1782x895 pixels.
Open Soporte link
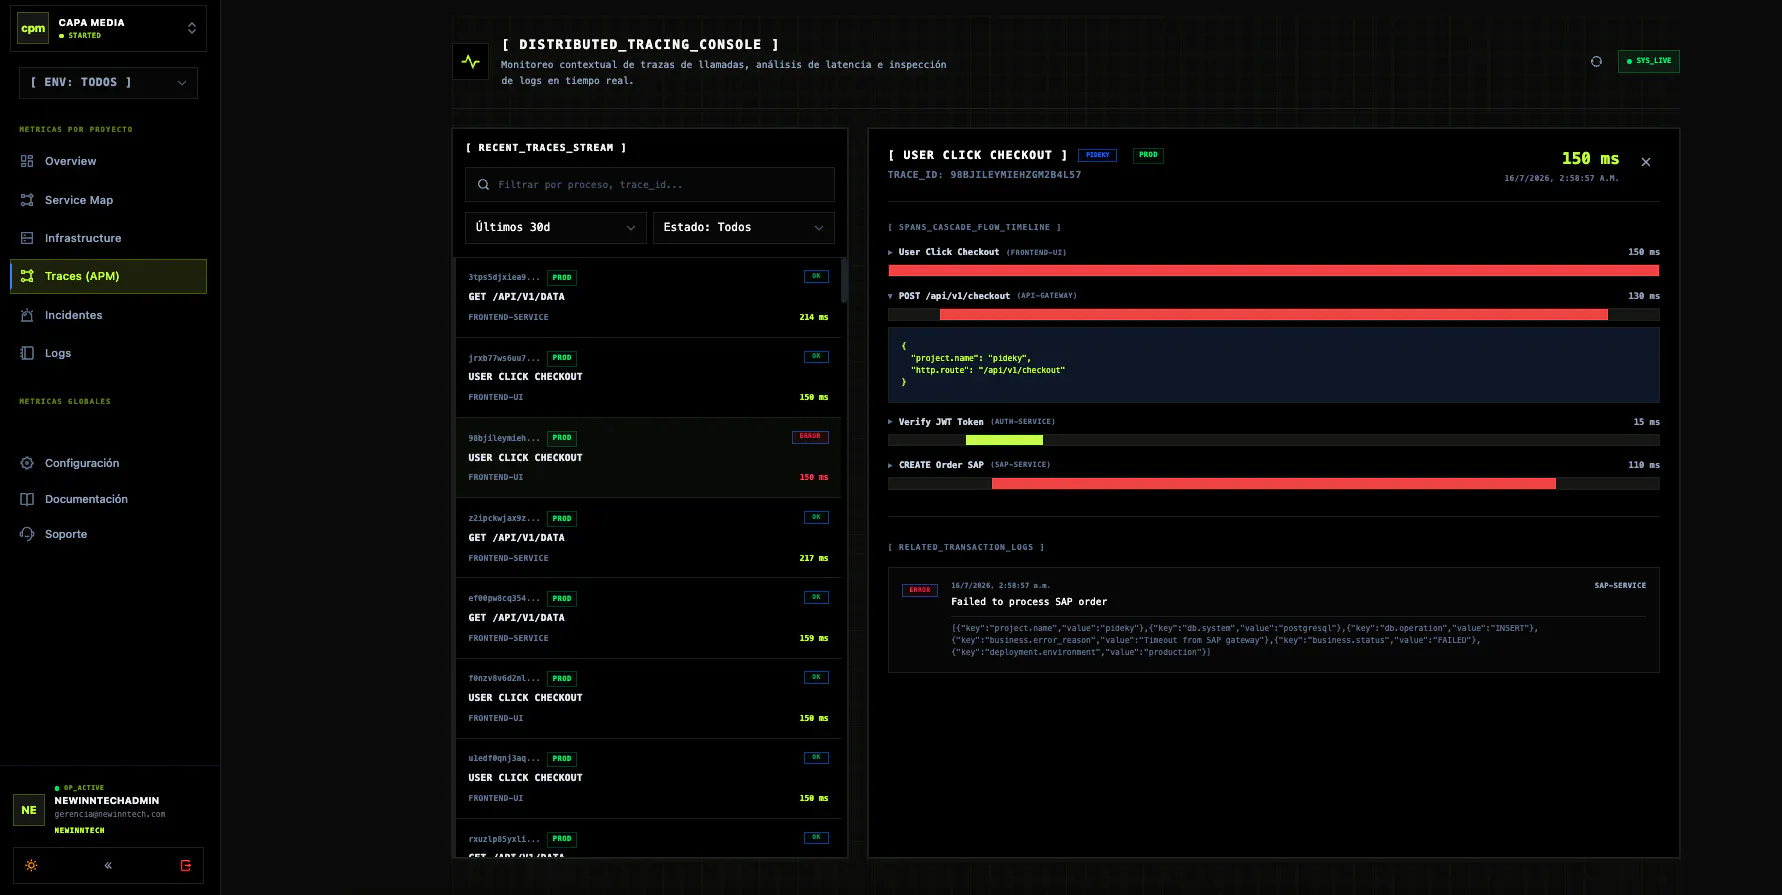tap(108, 534)
